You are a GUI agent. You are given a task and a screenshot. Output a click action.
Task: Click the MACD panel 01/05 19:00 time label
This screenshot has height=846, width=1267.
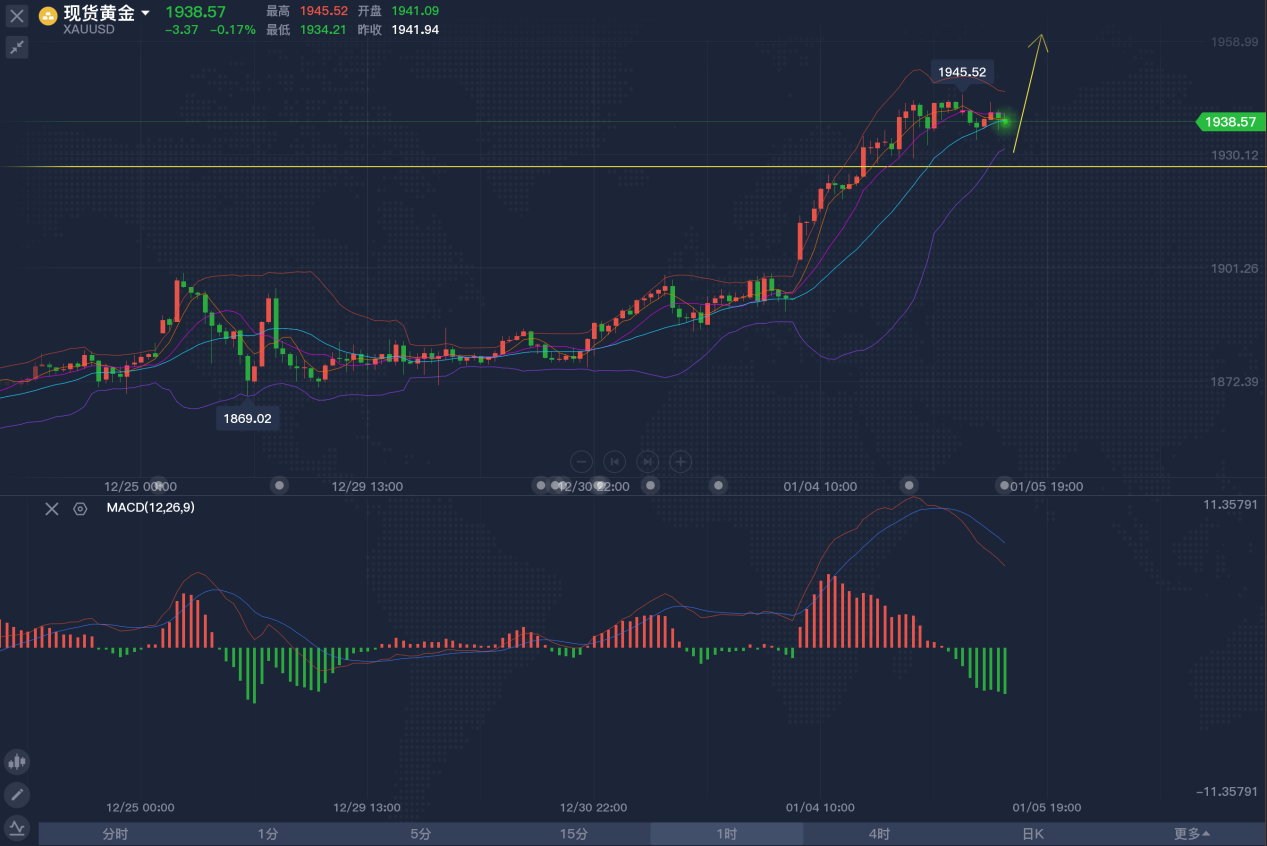(x=1045, y=807)
